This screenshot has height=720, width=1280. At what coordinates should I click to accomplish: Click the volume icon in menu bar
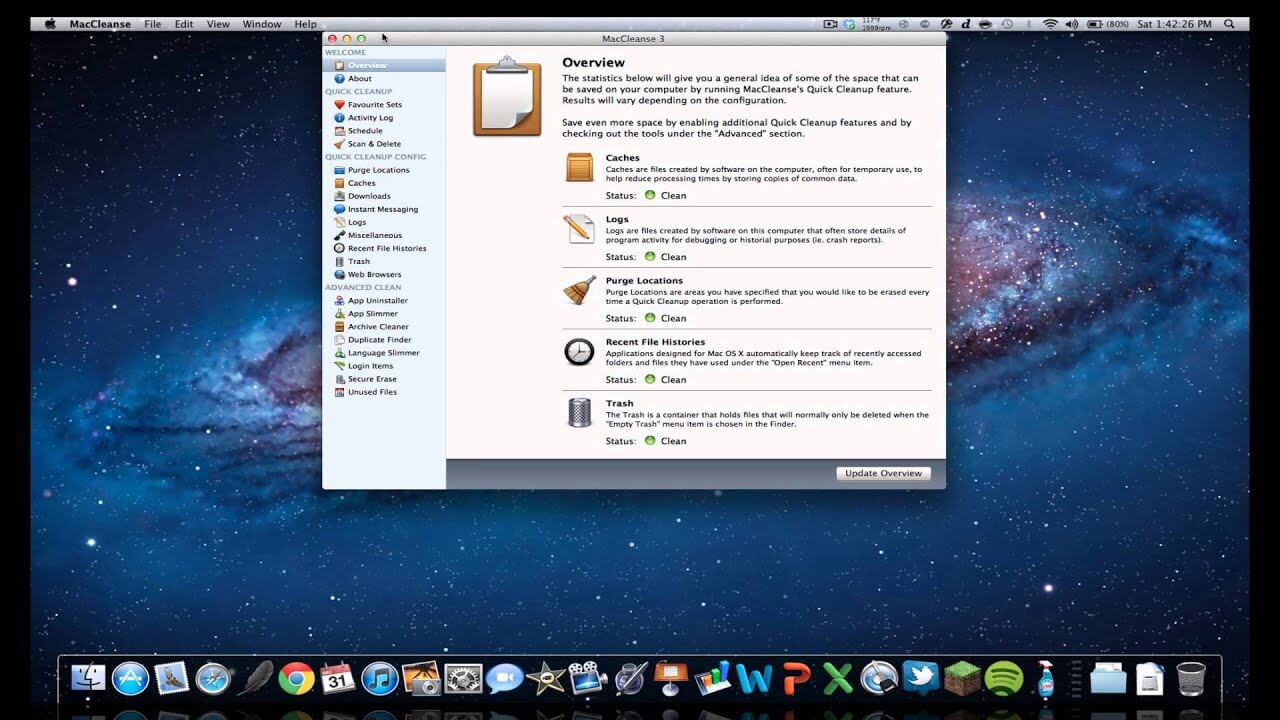(x=1073, y=24)
